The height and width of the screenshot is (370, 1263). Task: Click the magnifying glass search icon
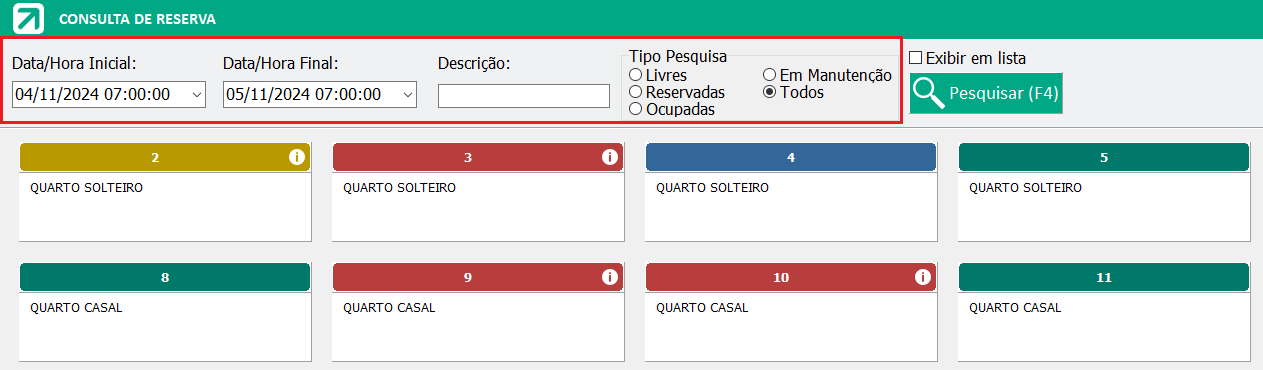point(930,93)
